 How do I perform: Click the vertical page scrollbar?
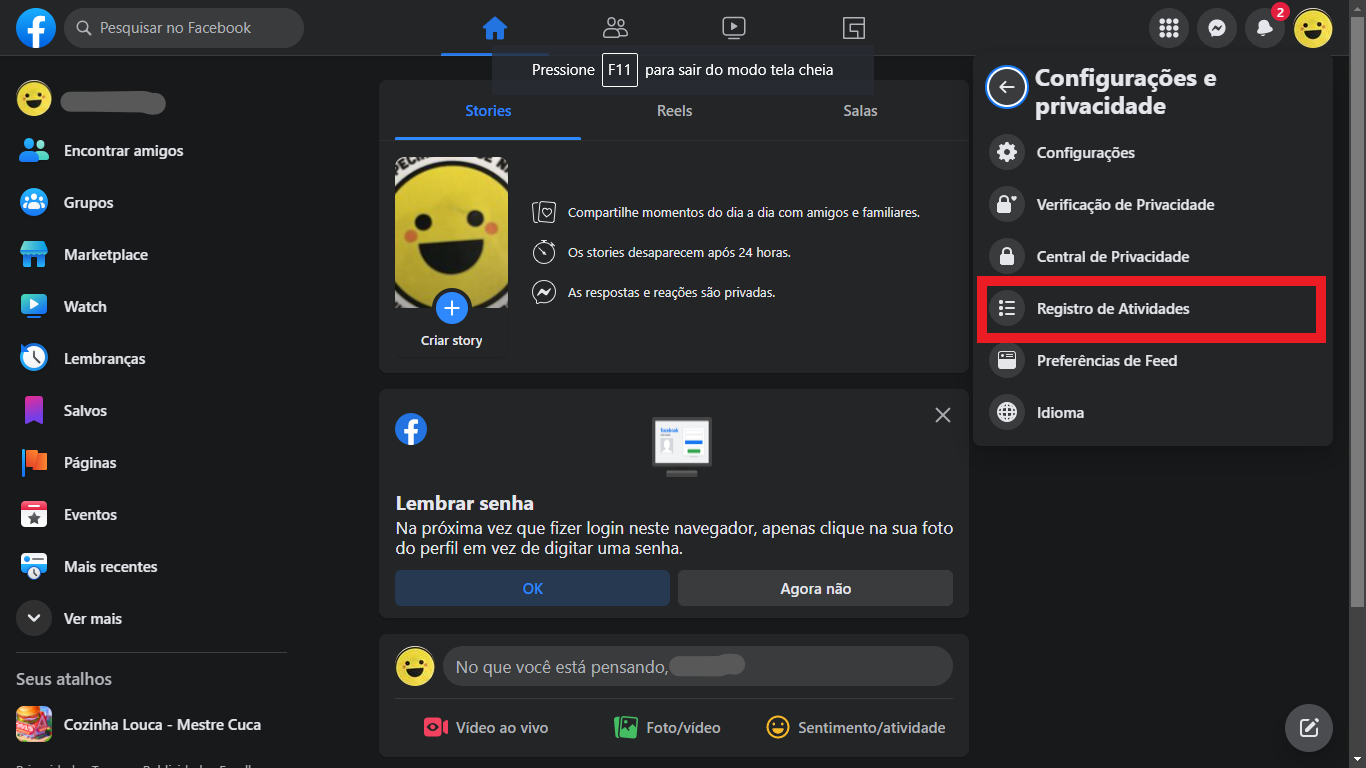click(x=1358, y=310)
